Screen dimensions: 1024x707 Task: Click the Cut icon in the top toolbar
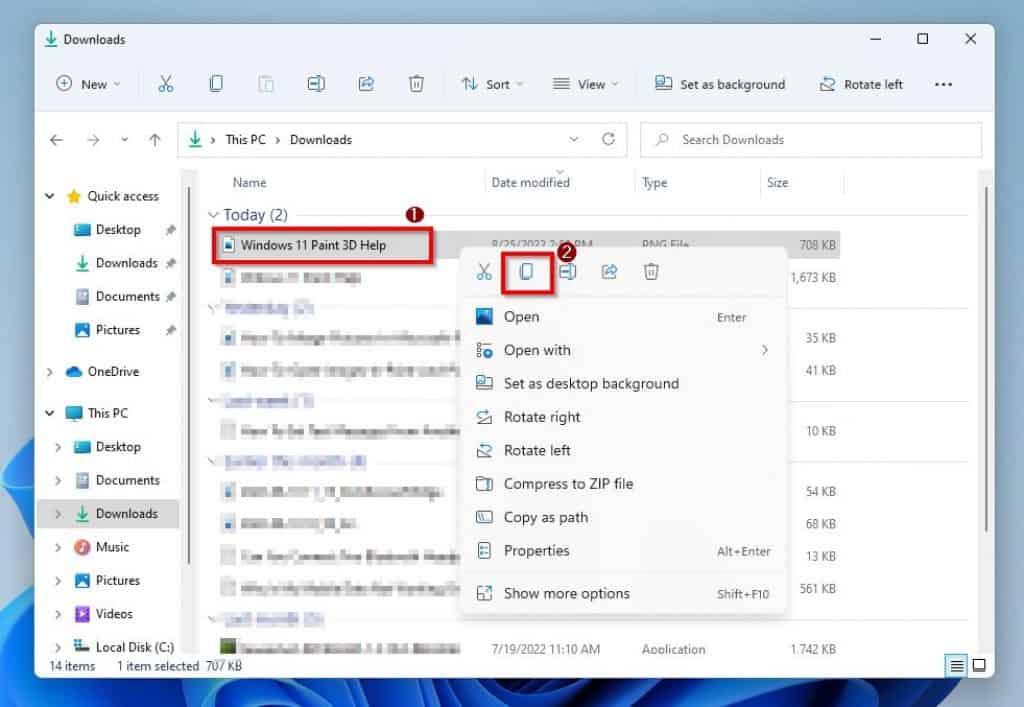[x=166, y=84]
